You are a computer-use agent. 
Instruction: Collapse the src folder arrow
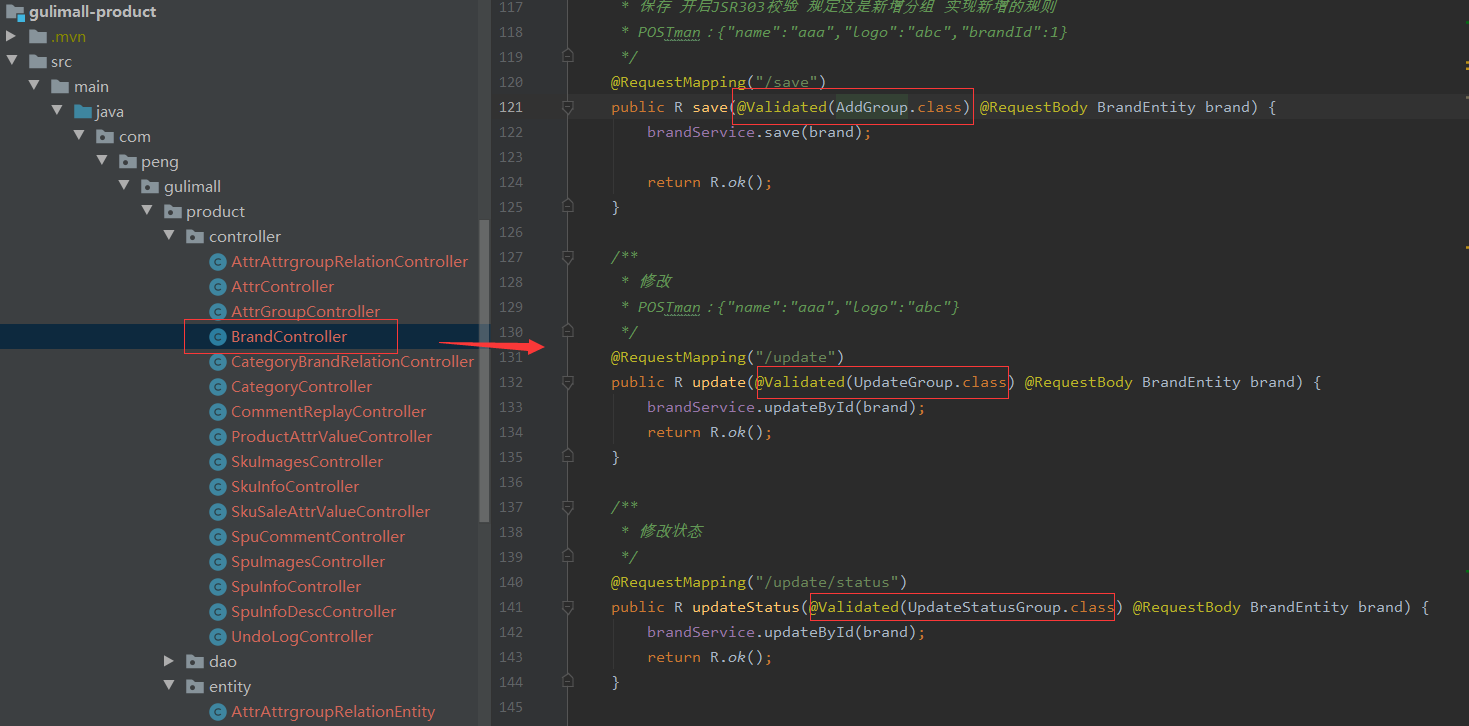(x=11, y=61)
